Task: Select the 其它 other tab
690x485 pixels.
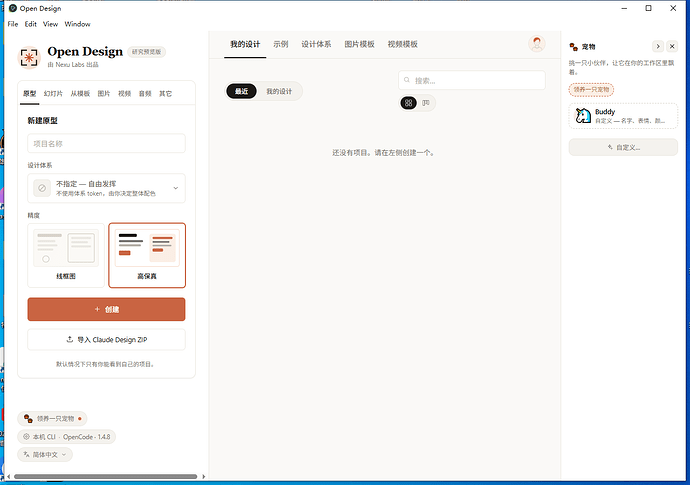Action: point(165,93)
